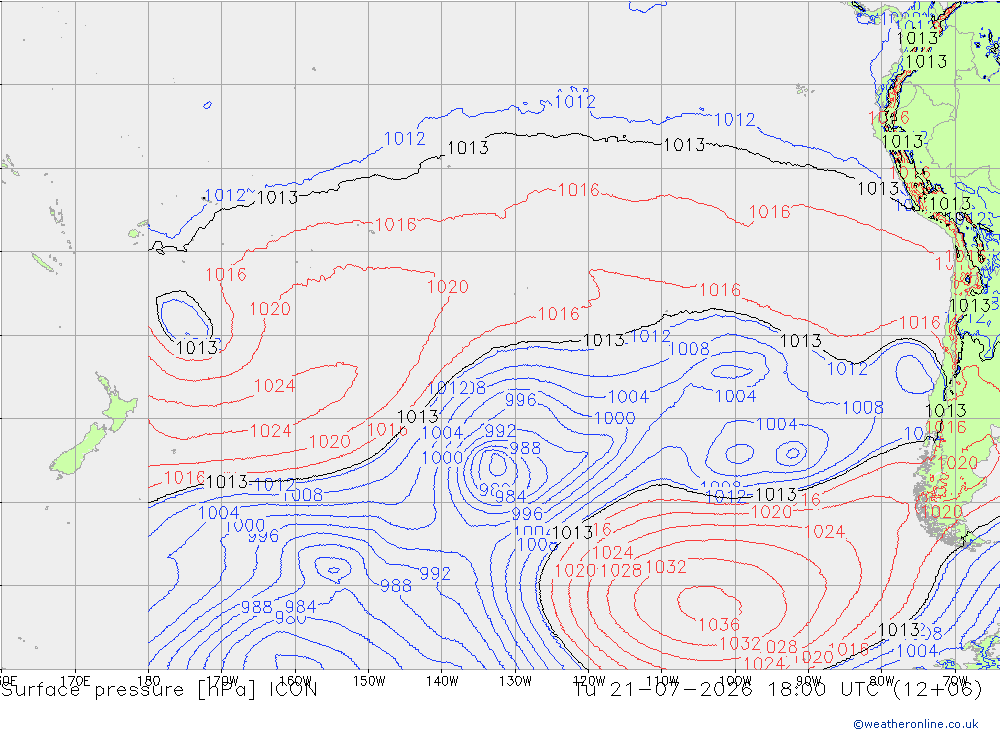Click the 1032 isobar label near 110W
1000x733 pixels.
(x=666, y=566)
